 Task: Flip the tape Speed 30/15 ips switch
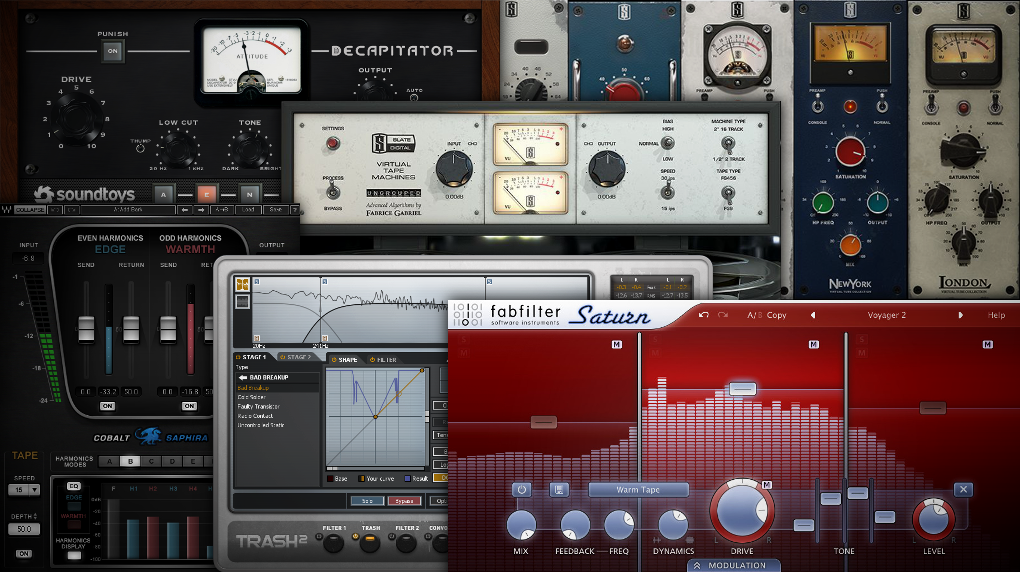(x=667, y=192)
